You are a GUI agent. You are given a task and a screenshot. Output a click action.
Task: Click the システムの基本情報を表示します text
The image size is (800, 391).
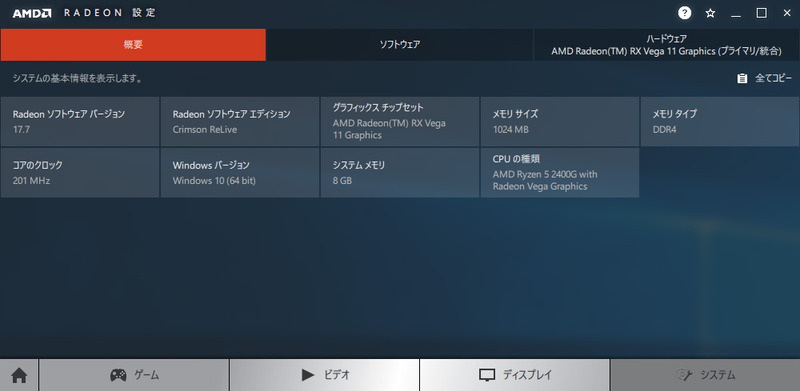coord(77,79)
